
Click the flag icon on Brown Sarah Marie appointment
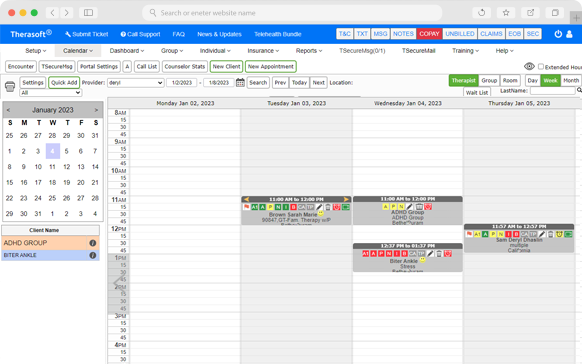click(x=246, y=207)
